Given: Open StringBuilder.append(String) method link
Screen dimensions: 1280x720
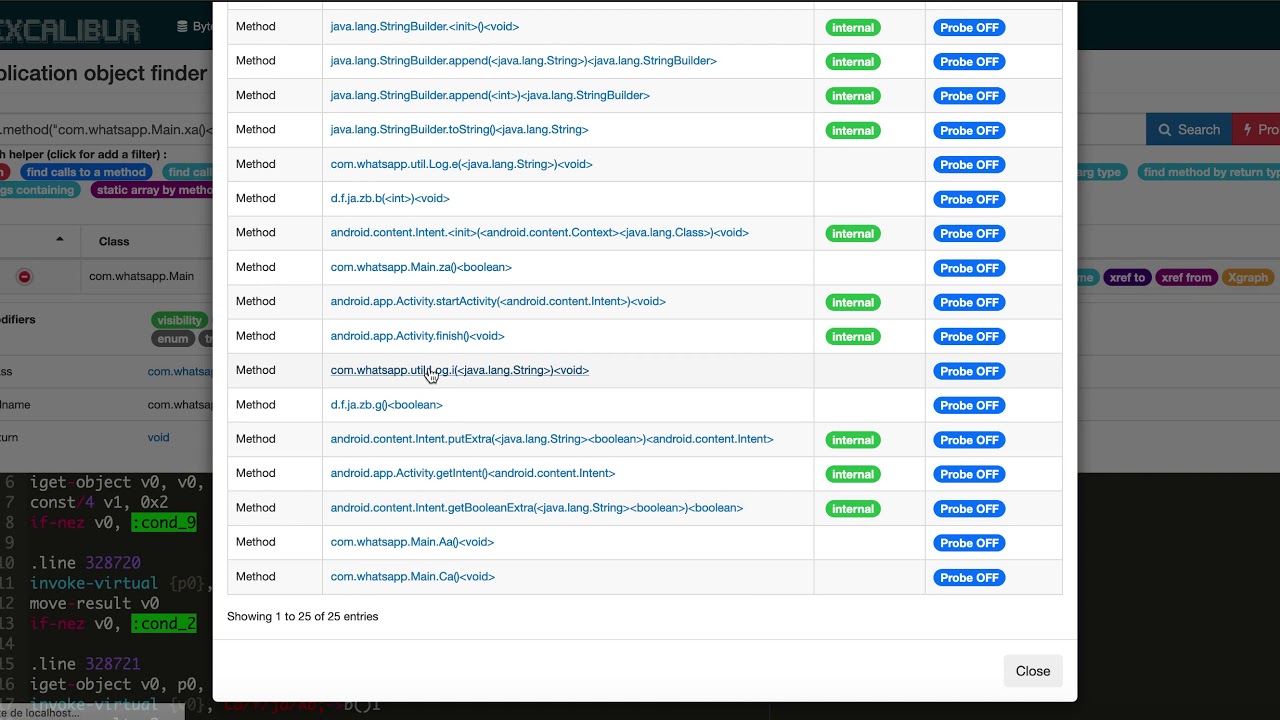Looking at the screenshot, I should point(523,61).
